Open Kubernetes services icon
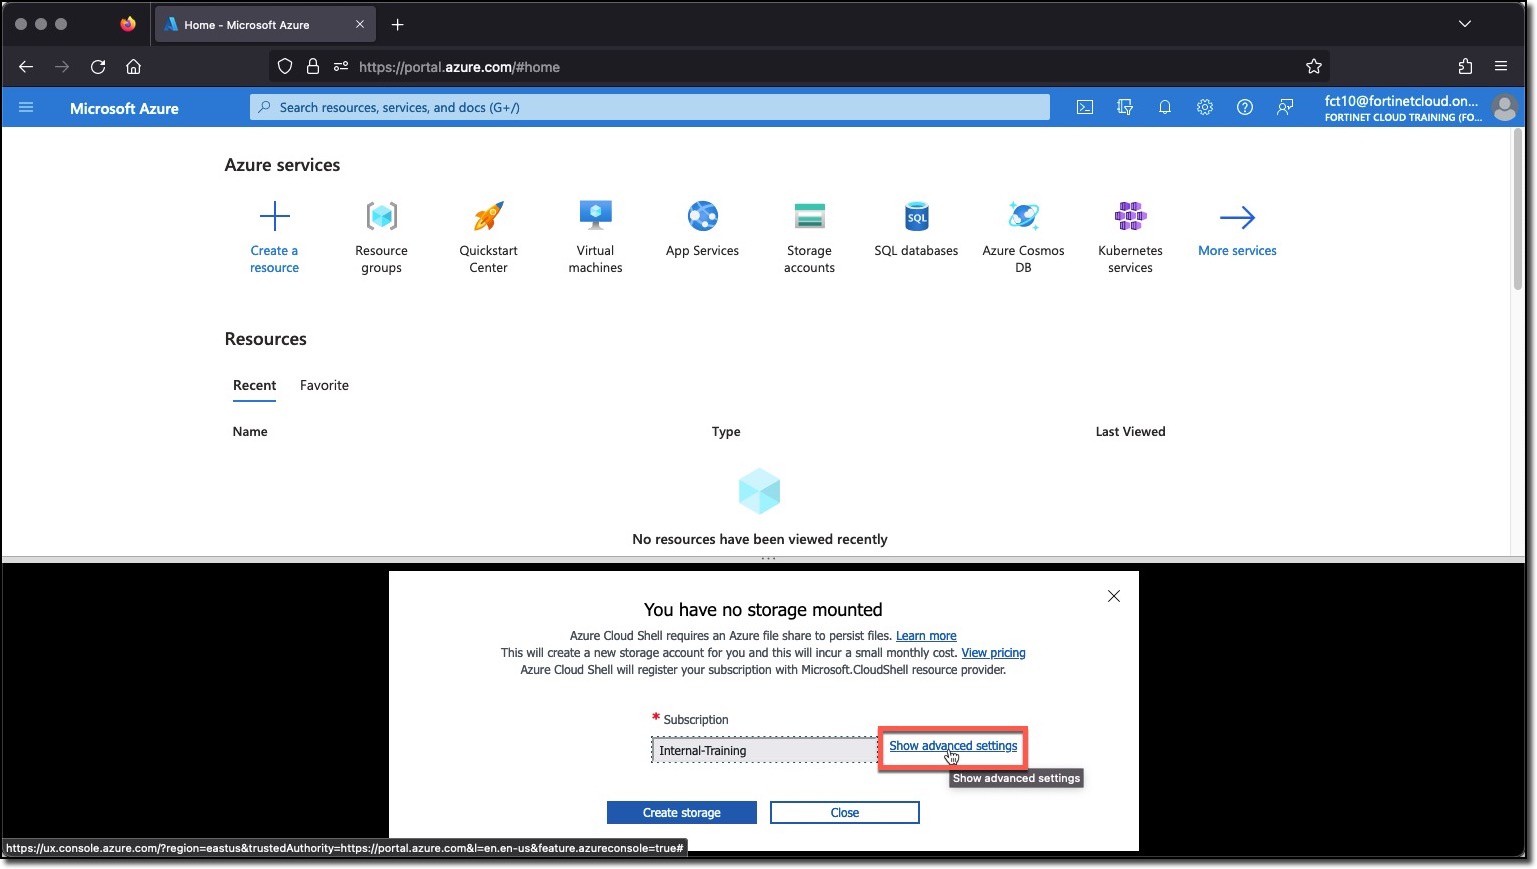Image resolution: width=1537 pixels, height=869 pixels. [1130, 216]
